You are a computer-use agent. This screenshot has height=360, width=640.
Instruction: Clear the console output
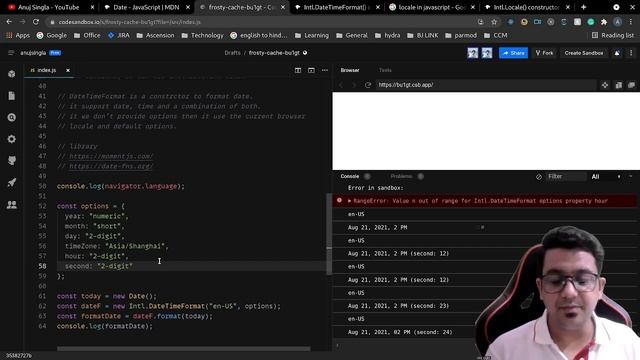539,177
